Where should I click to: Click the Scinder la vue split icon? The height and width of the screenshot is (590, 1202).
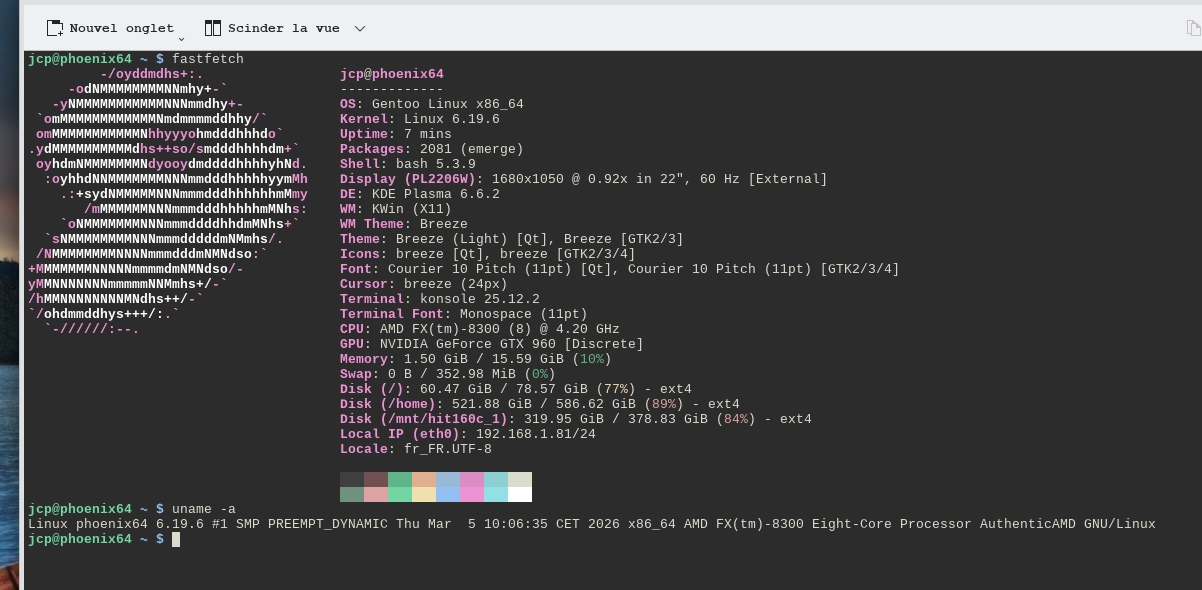(x=212, y=28)
